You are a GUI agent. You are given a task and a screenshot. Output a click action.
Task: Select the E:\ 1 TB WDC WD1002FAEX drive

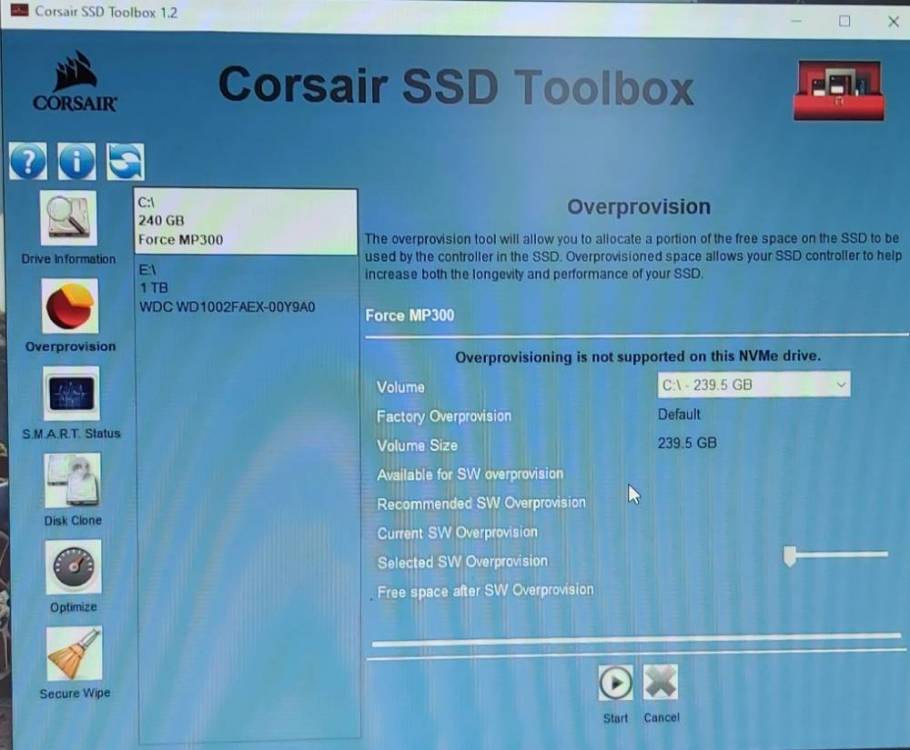coord(245,289)
